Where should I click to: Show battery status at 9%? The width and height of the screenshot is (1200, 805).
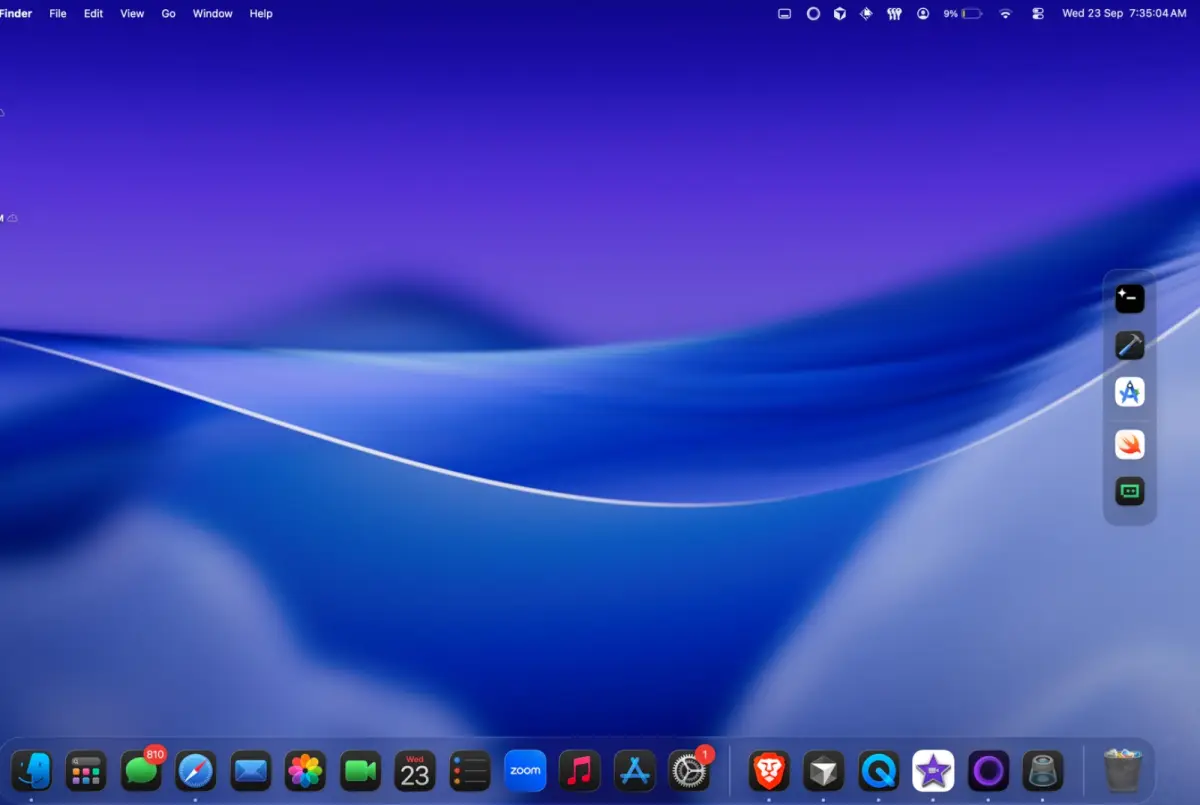click(x=962, y=14)
